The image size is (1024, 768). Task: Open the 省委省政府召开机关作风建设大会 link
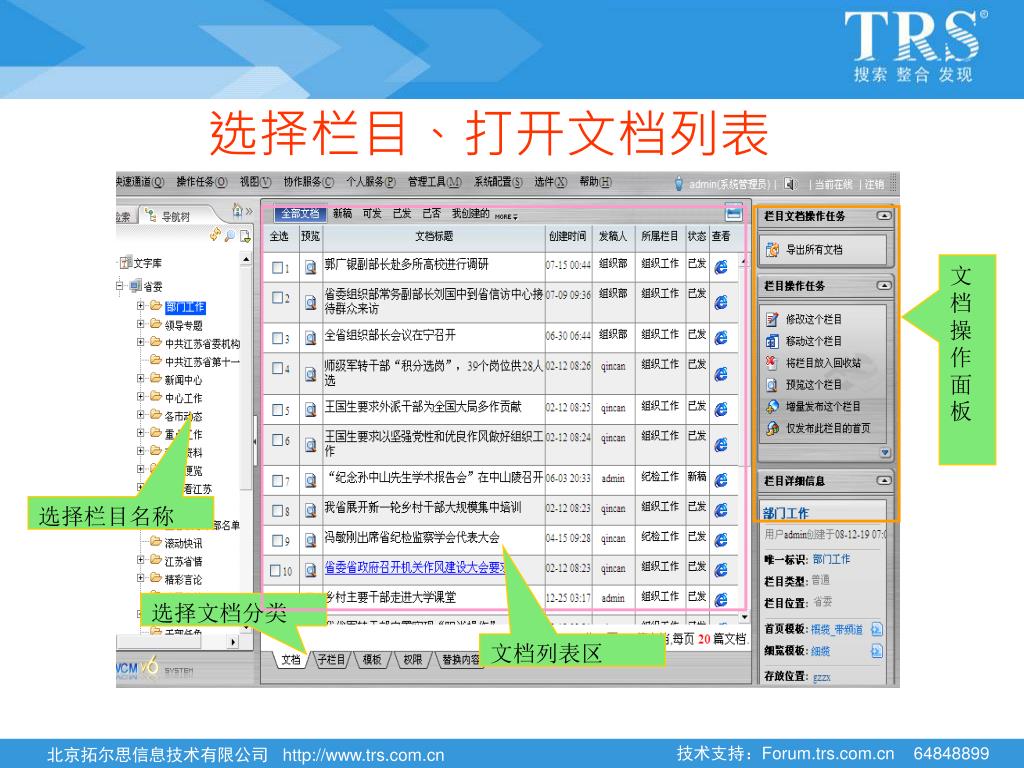click(x=414, y=568)
